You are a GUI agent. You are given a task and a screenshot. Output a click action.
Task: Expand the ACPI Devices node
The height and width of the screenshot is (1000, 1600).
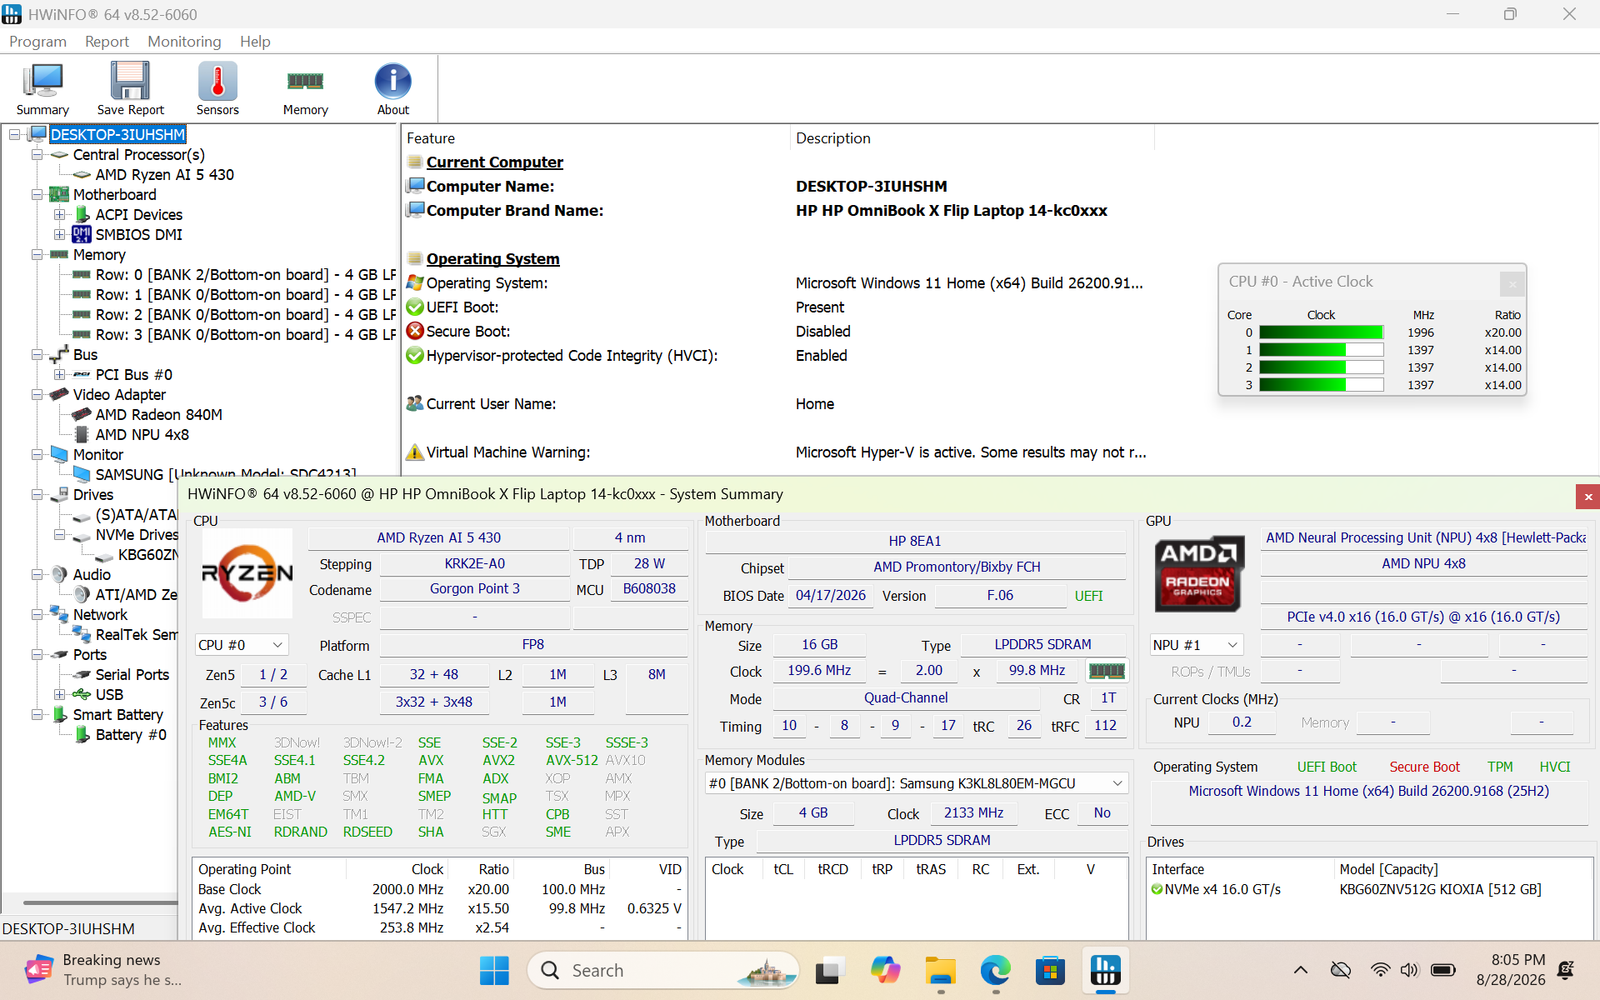pos(59,215)
